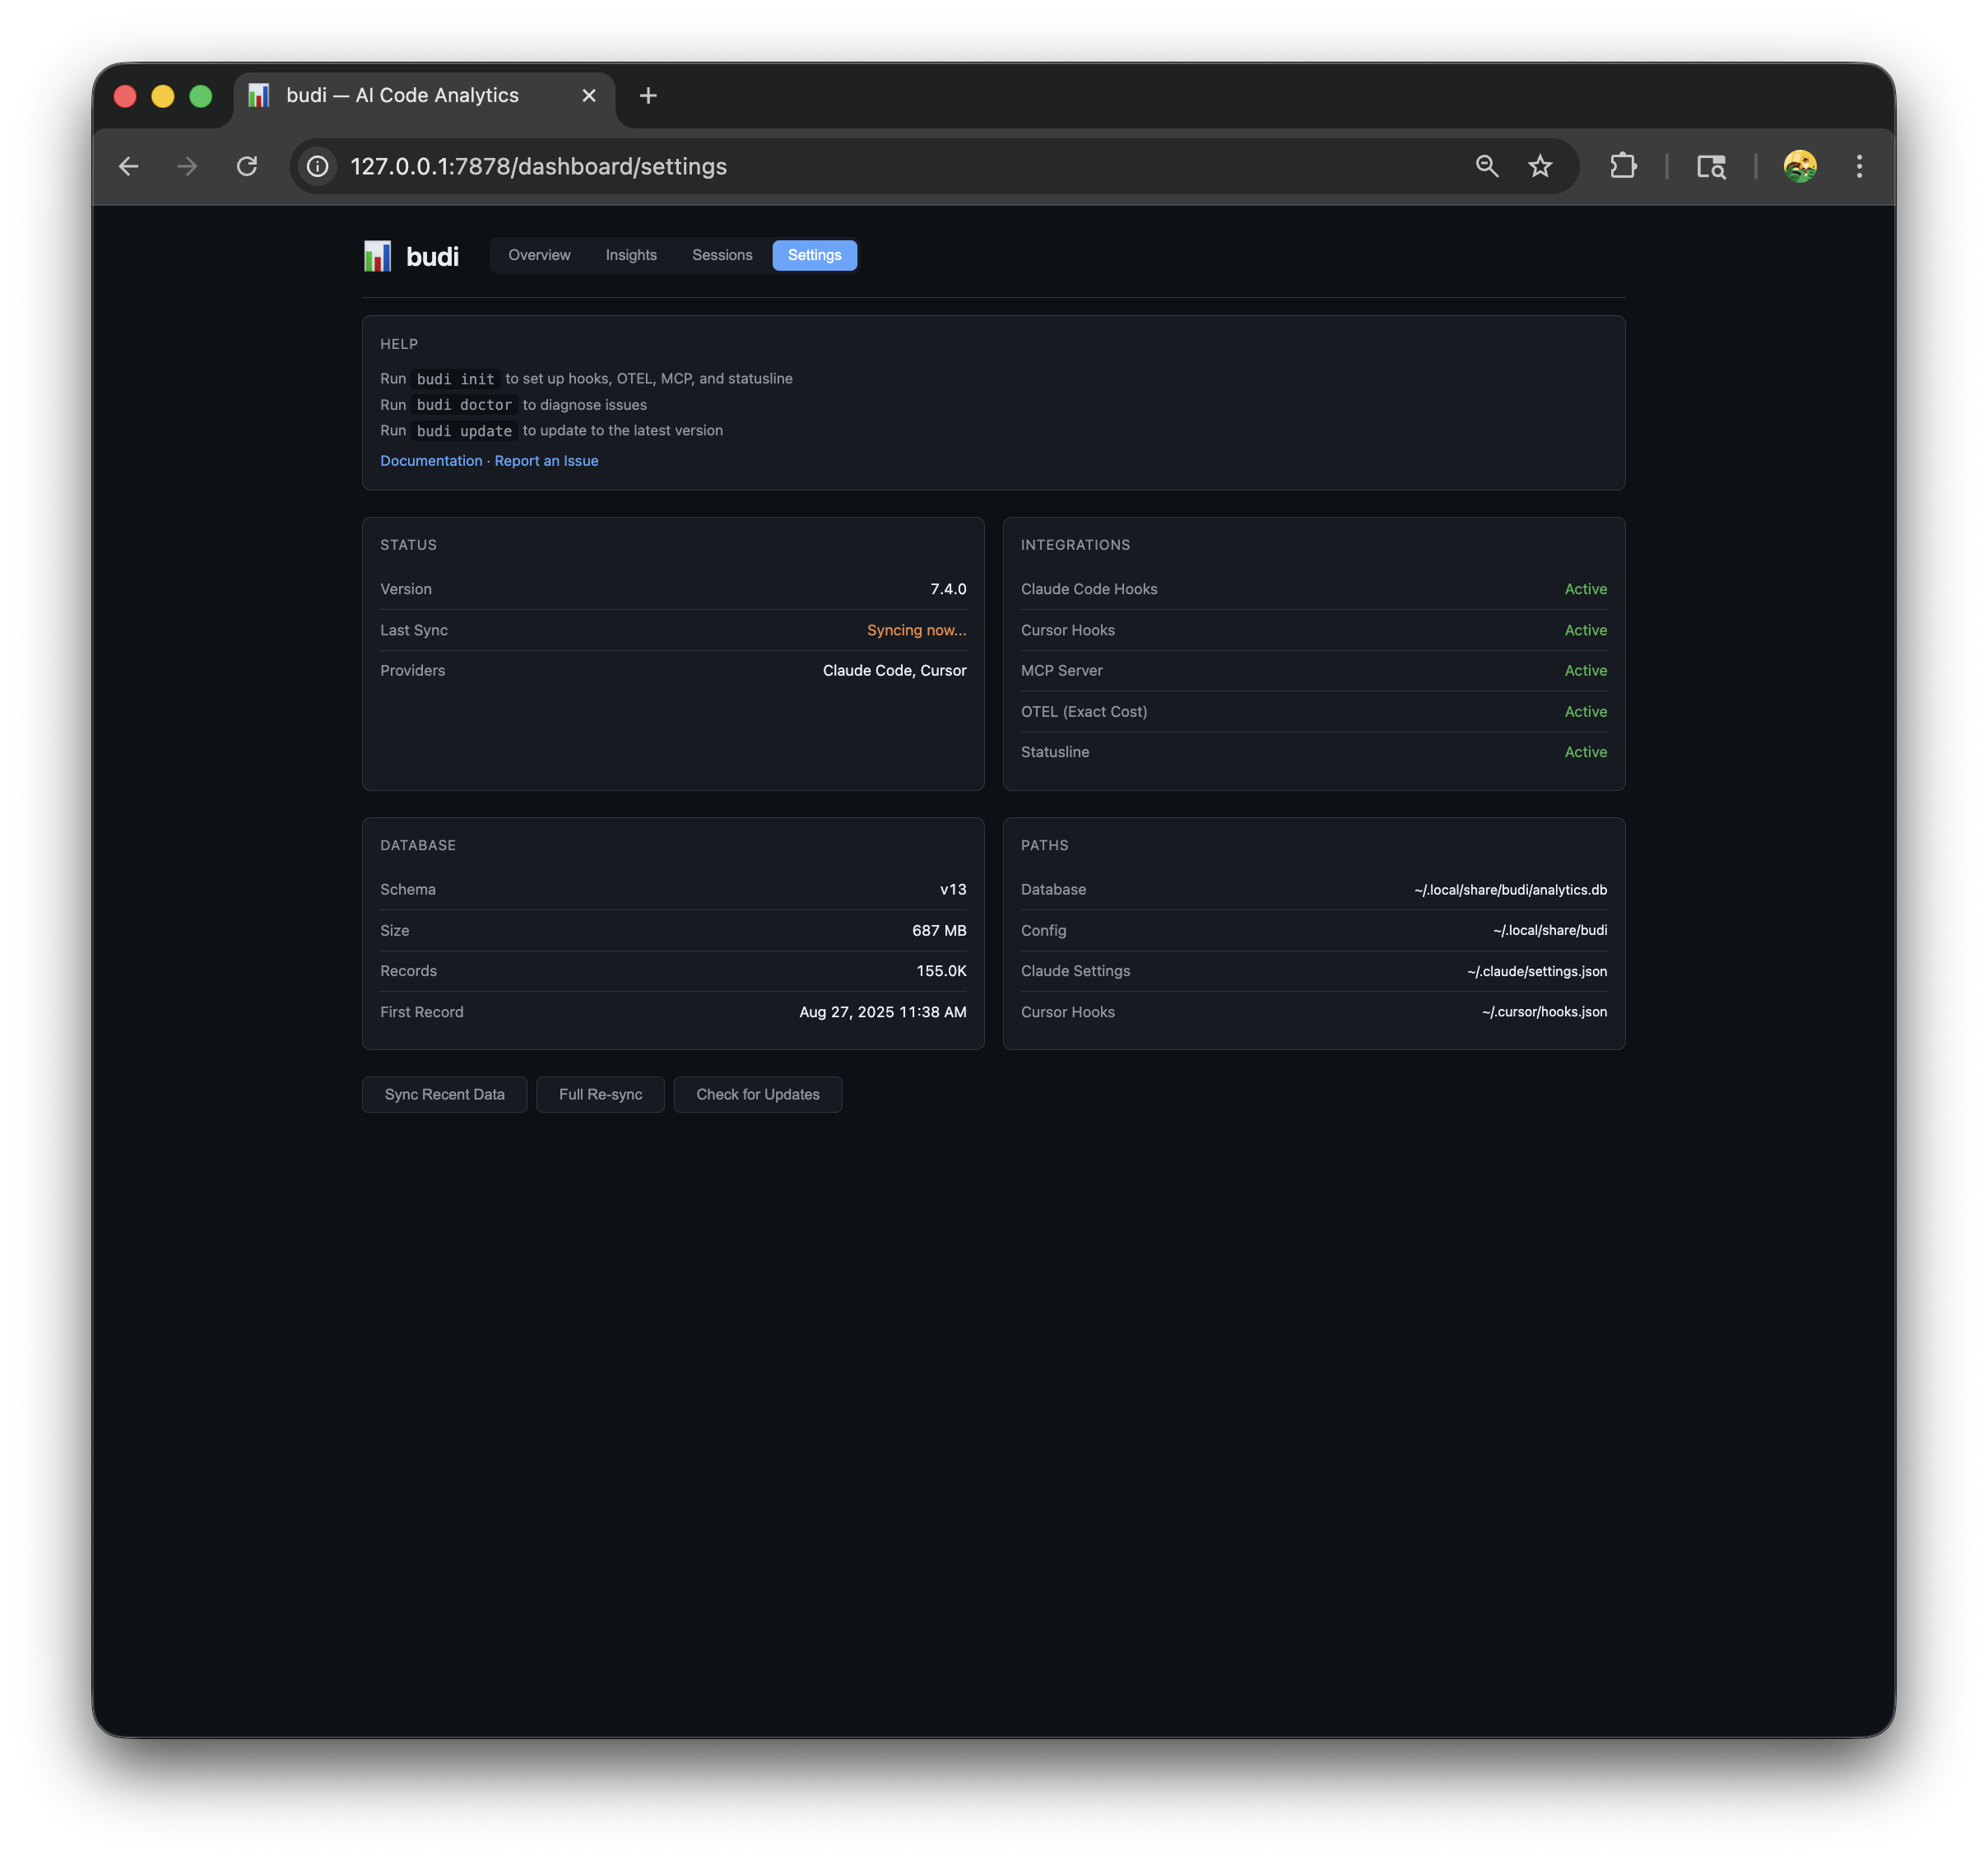Bookmark this page with the star

coord(1539,166)
